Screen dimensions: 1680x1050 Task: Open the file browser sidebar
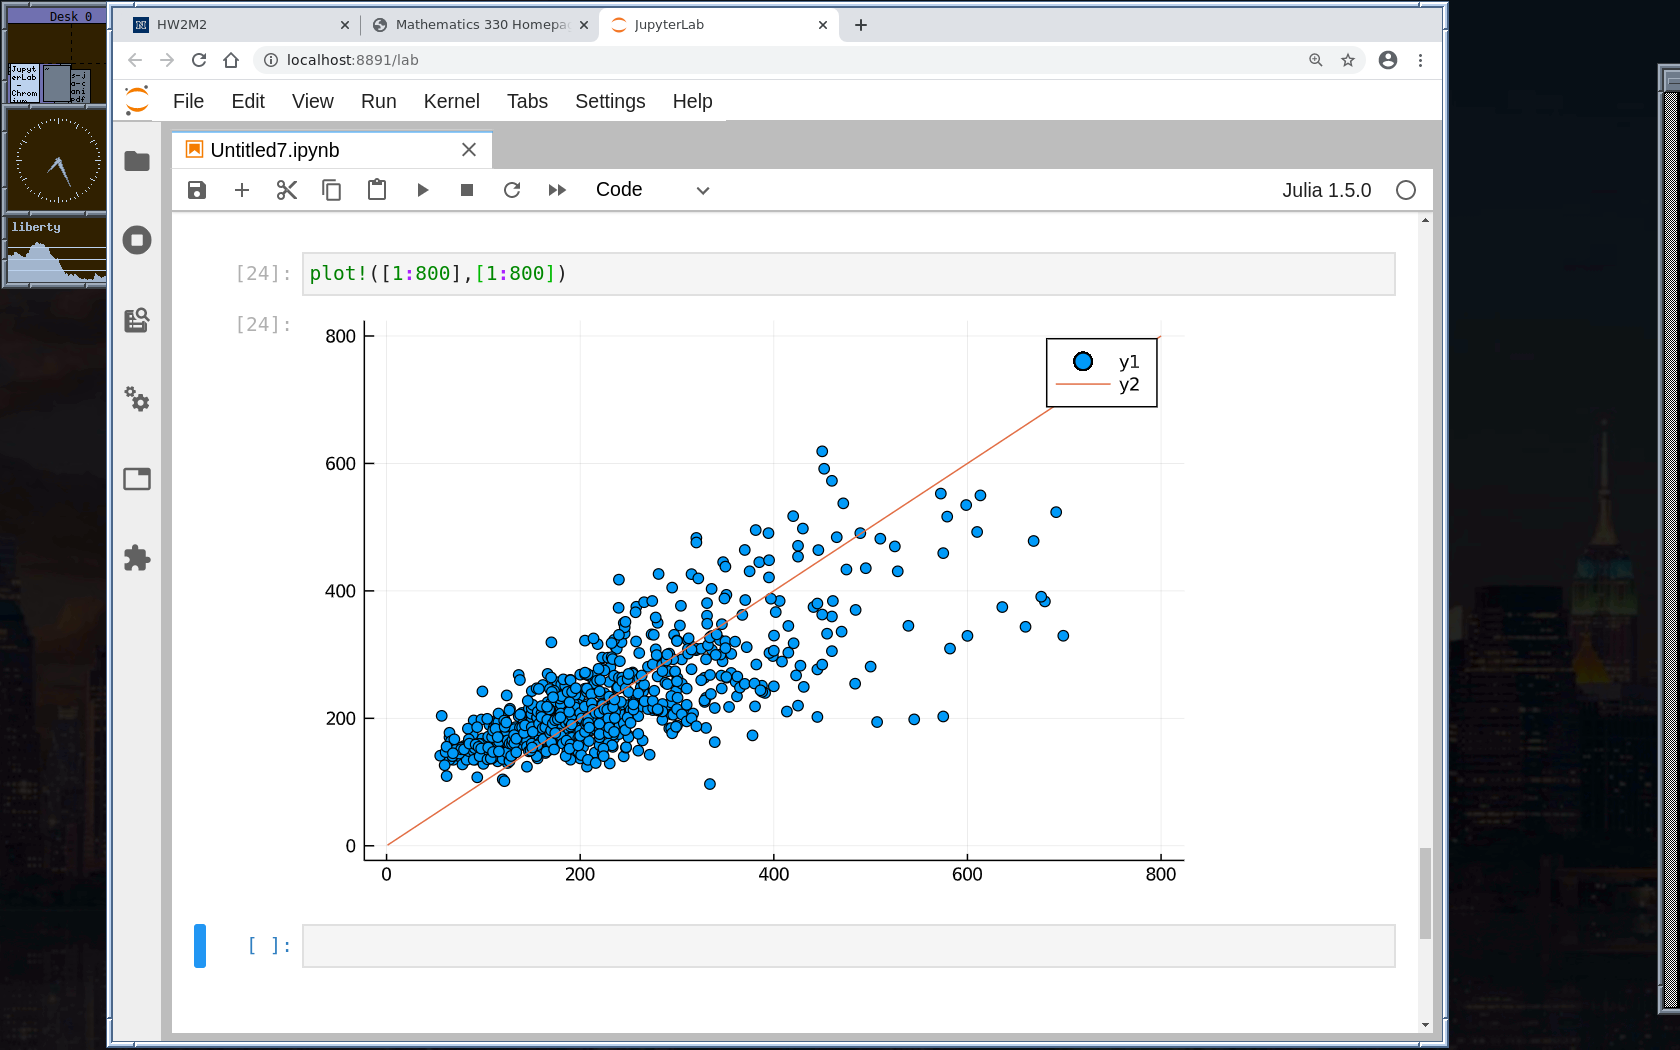coord(137,161)
